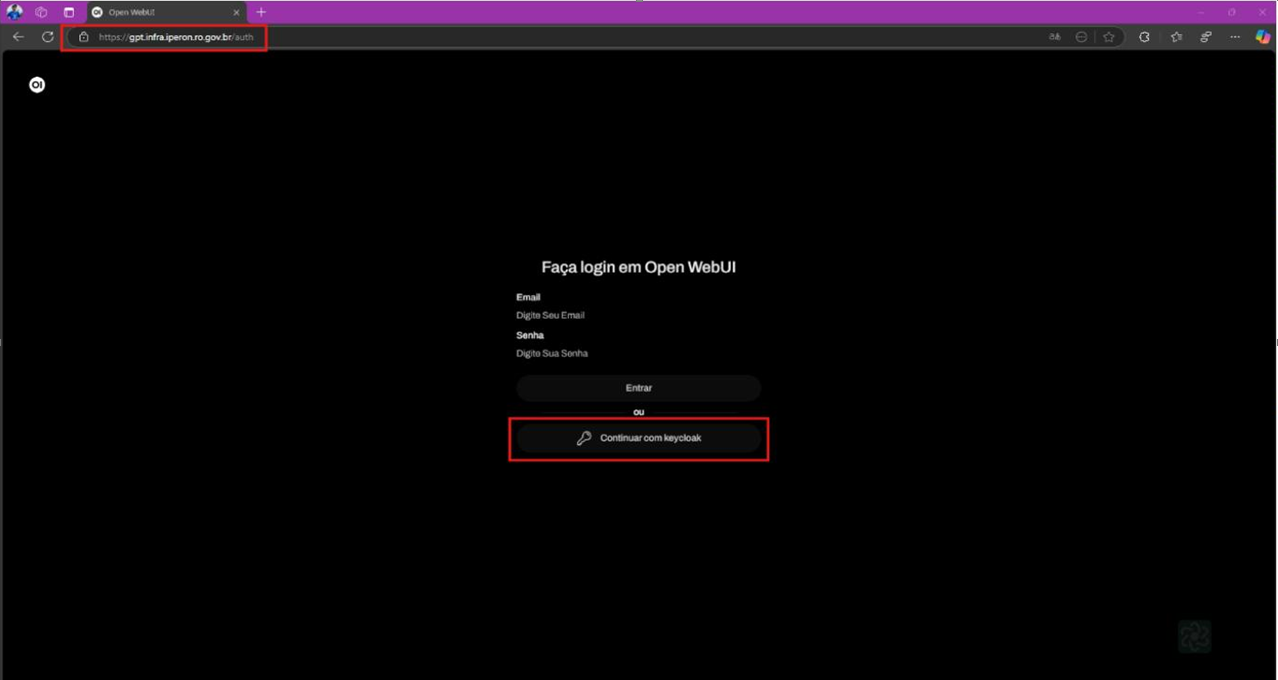Focus the Senha password field

pyautogui.click(x=638, y=353)
